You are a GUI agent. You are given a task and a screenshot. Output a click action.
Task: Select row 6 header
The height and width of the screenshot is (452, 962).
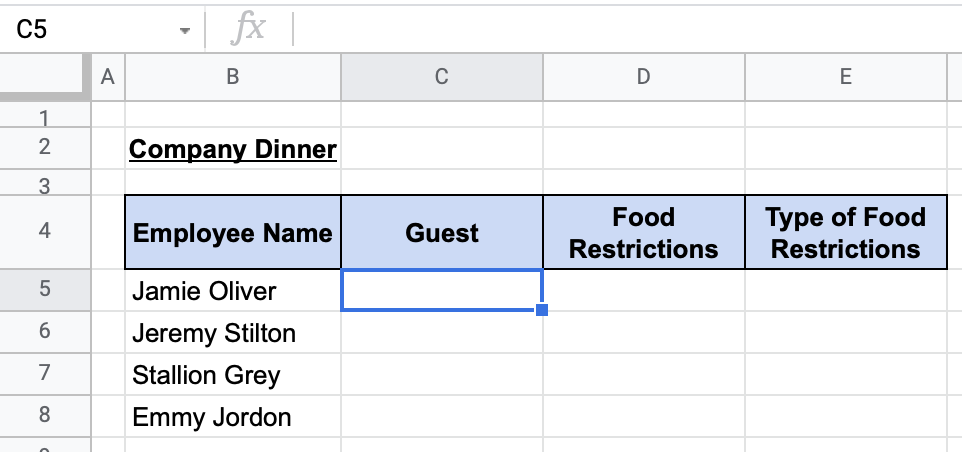44,331
